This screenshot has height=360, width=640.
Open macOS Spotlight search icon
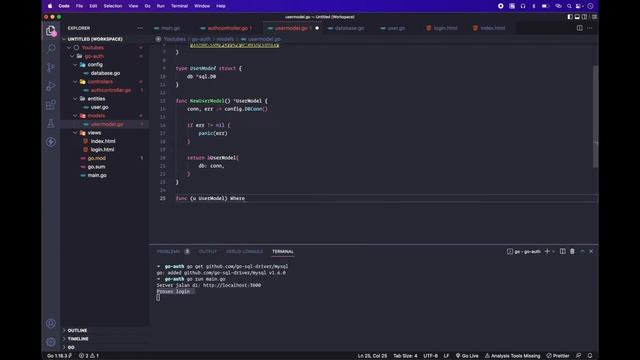coord(569,6)
